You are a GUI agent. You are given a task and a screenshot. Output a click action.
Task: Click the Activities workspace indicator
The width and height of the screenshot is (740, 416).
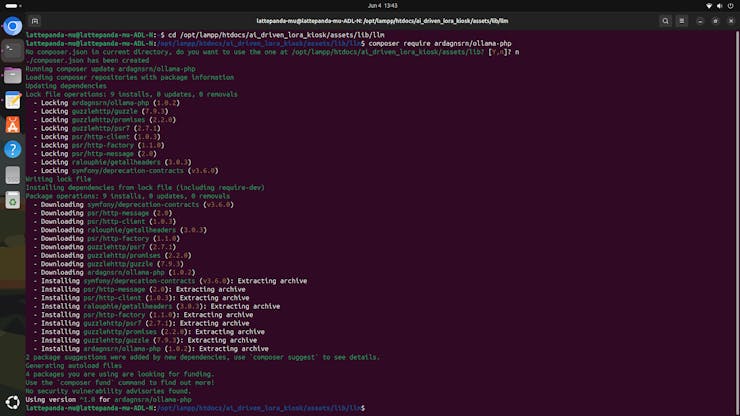pos(10,6)
